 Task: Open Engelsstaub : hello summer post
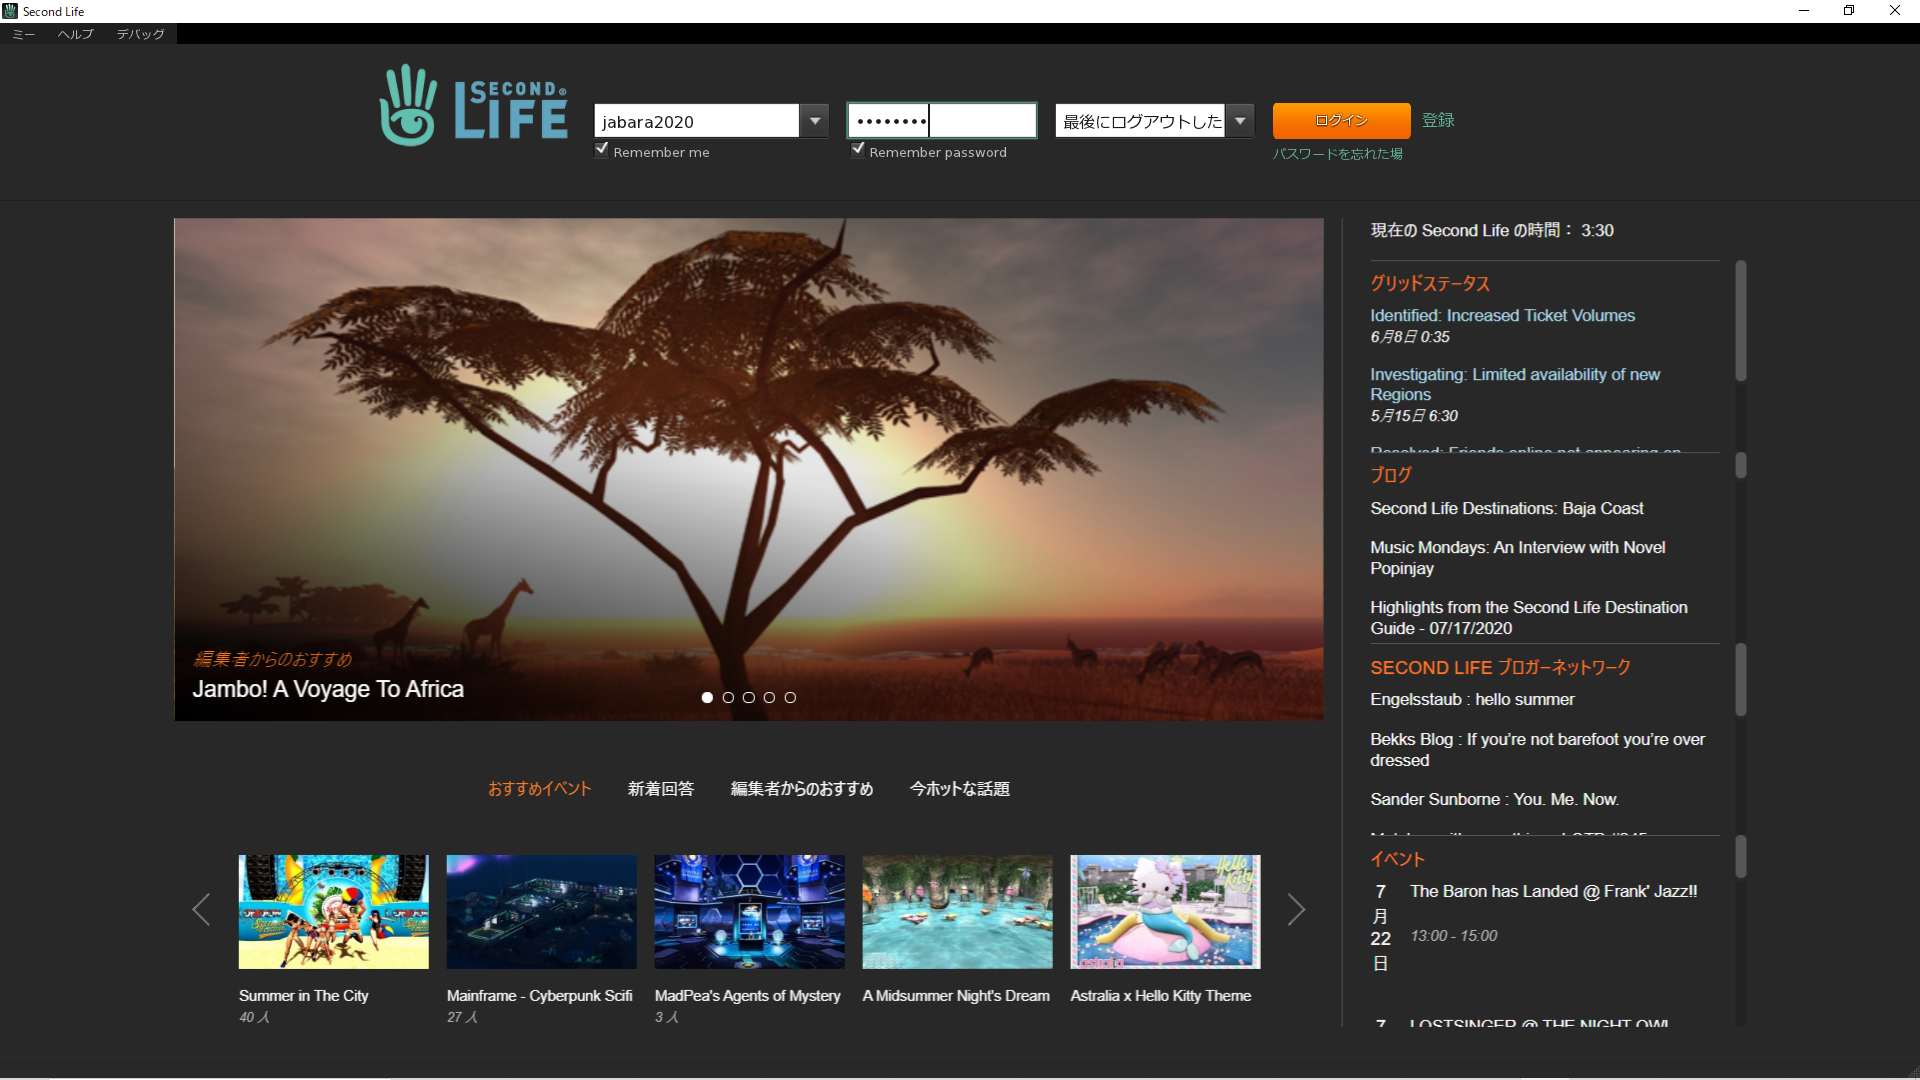(1472, 700)
